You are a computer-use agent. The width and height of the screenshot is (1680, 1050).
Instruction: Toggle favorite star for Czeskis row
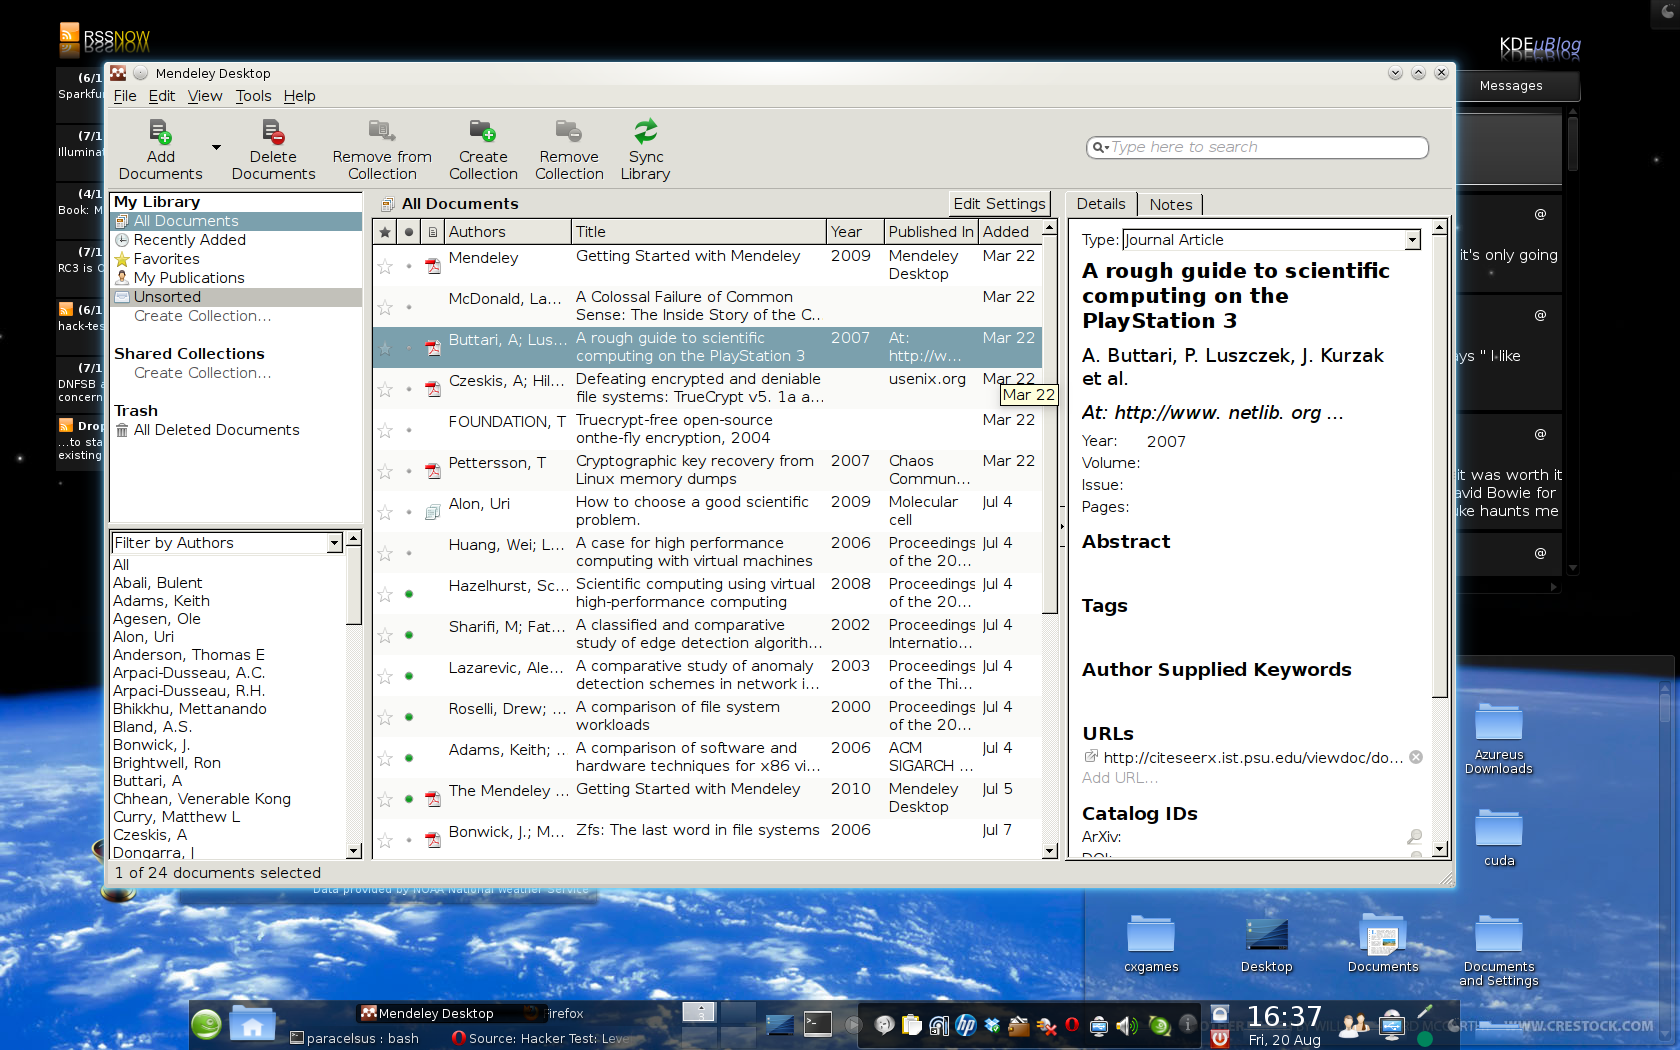coord(385,389)
